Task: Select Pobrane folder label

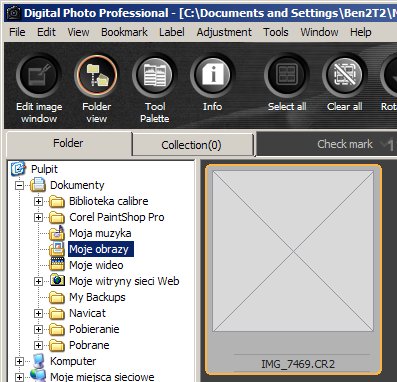Action: click(x=89, y=345)
